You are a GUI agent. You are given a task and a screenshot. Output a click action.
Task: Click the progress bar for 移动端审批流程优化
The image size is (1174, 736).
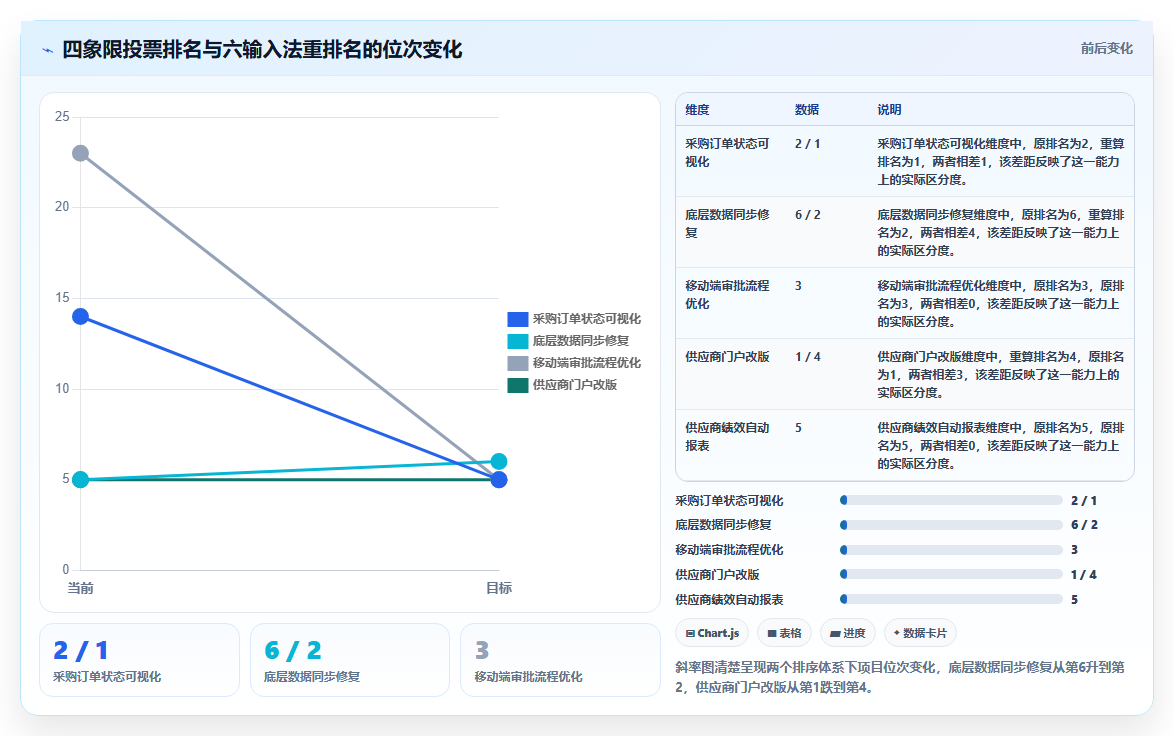[952, 550]
